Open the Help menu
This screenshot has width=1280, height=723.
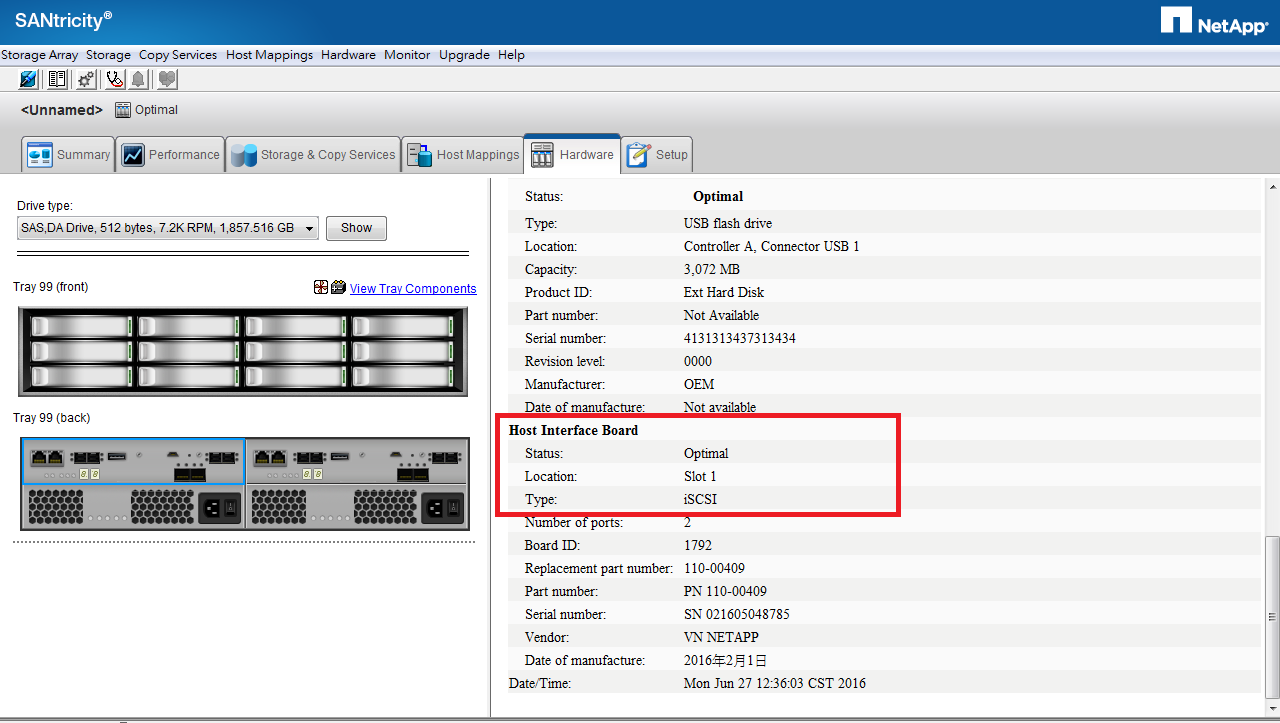coord(511,55)
